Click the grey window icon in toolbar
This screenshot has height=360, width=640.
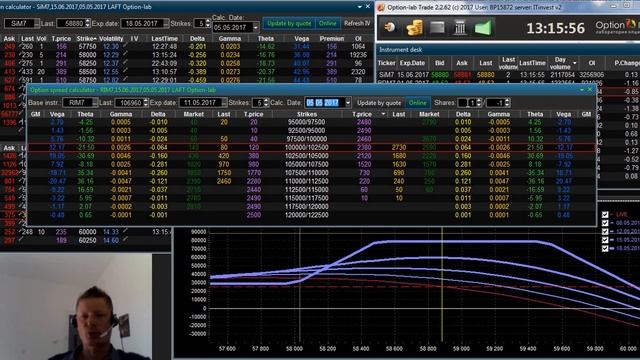[437, 28]
